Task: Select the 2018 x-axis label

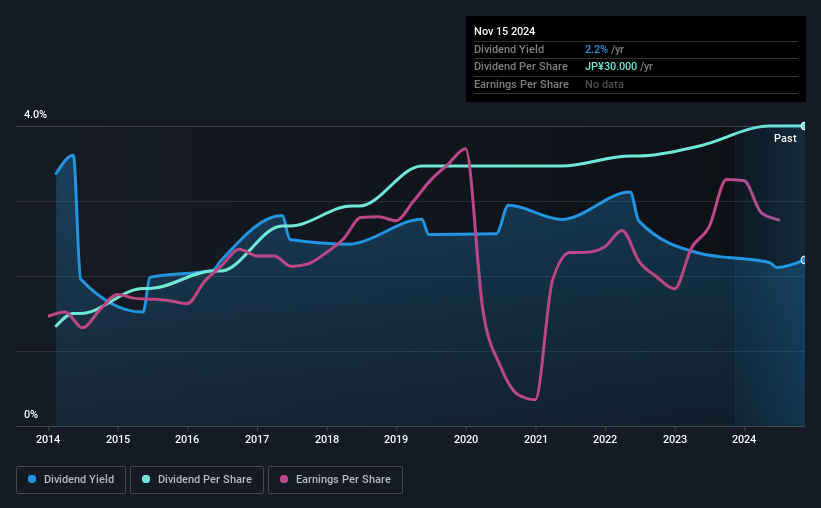Action: 327,439
